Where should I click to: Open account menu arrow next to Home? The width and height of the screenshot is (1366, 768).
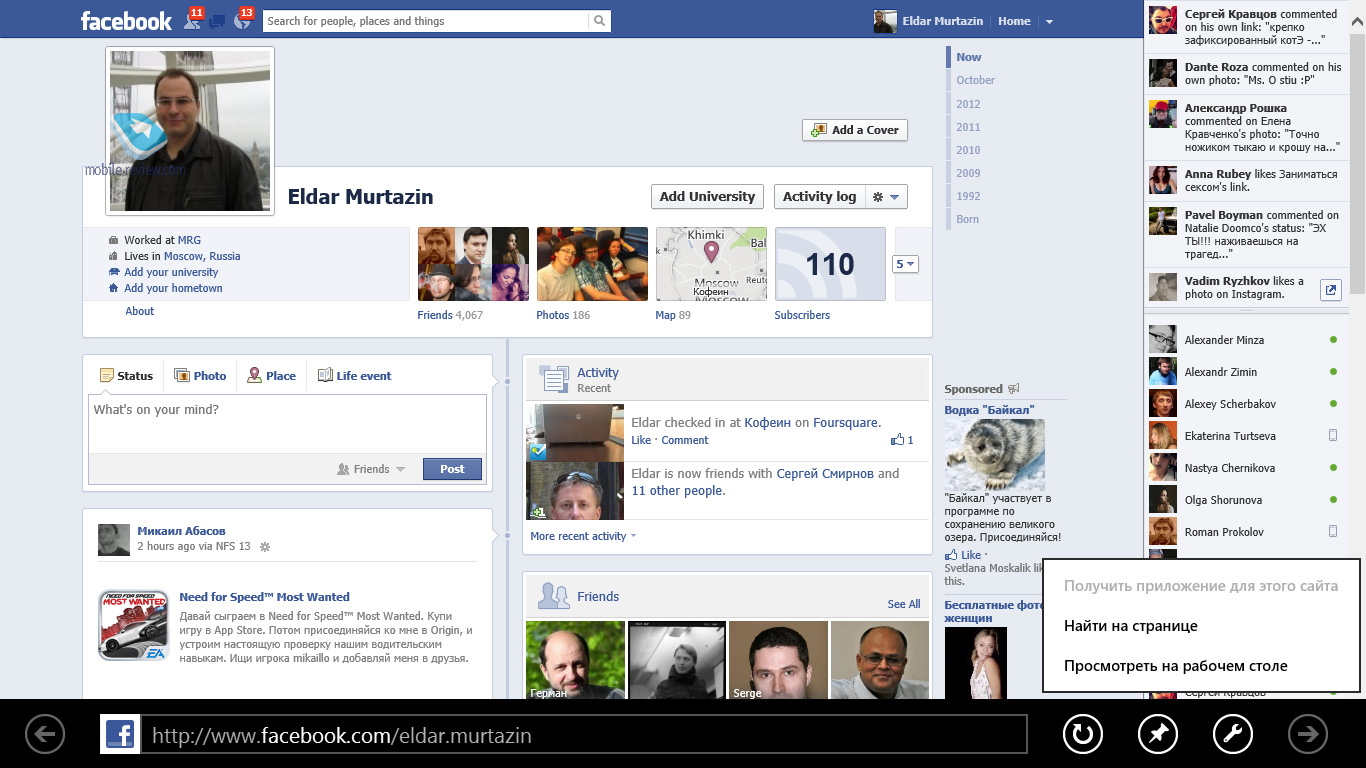[1049, 22]
